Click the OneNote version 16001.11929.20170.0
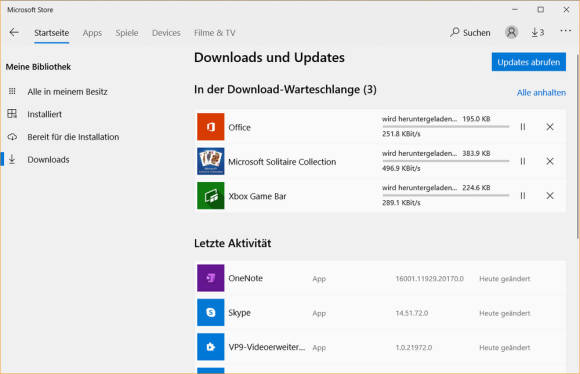This screenshot has width=580, height=374. point(429,279)
